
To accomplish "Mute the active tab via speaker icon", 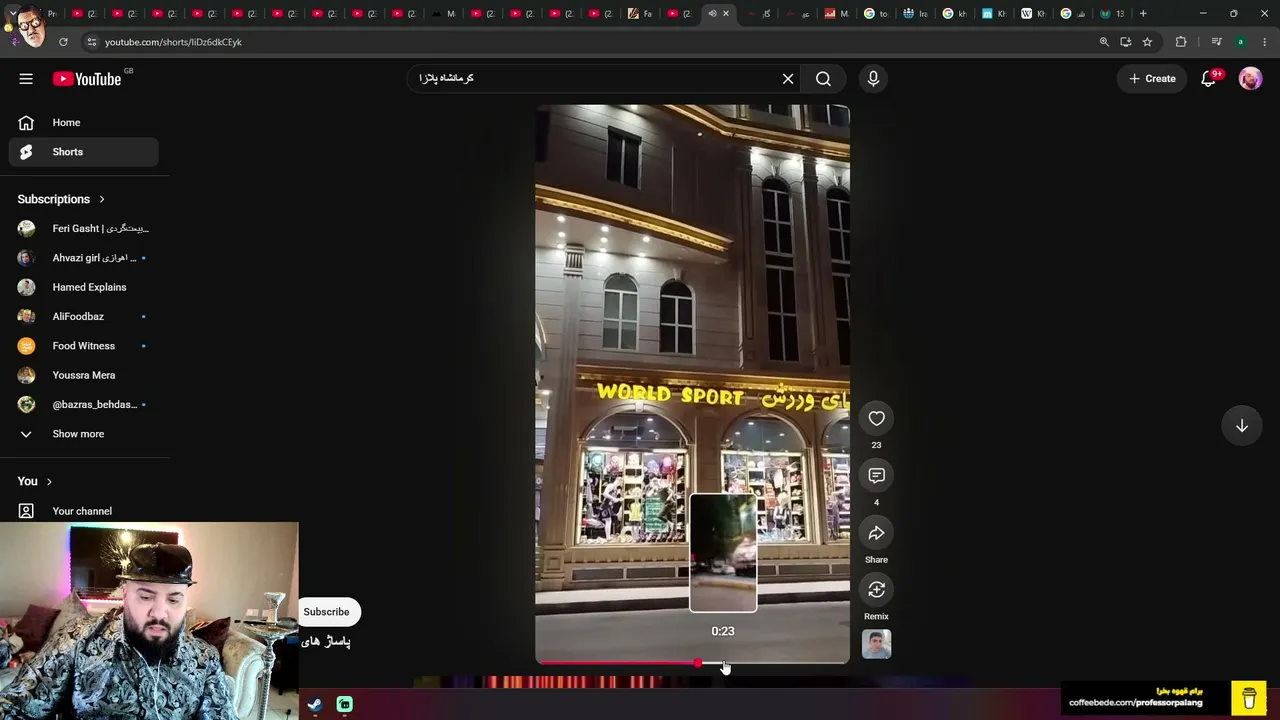I will coord(712,14).
